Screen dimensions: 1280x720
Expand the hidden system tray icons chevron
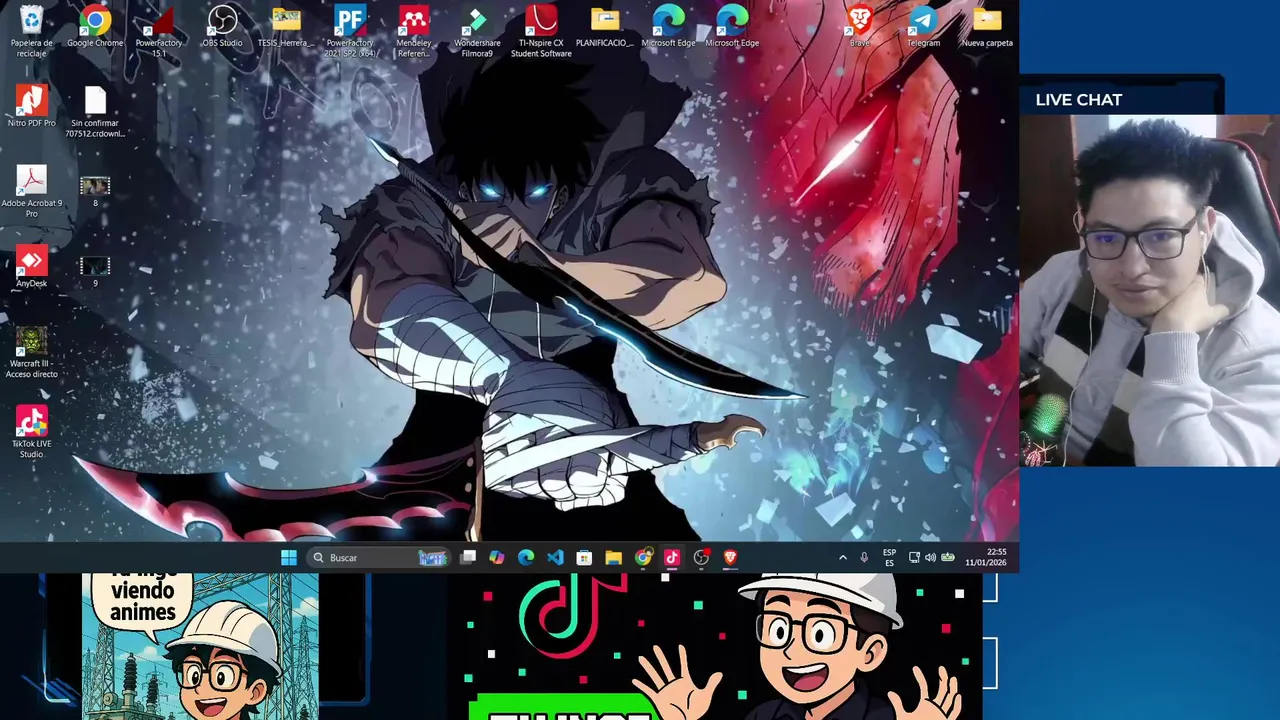pyautogui.click(x=843, y=558)
